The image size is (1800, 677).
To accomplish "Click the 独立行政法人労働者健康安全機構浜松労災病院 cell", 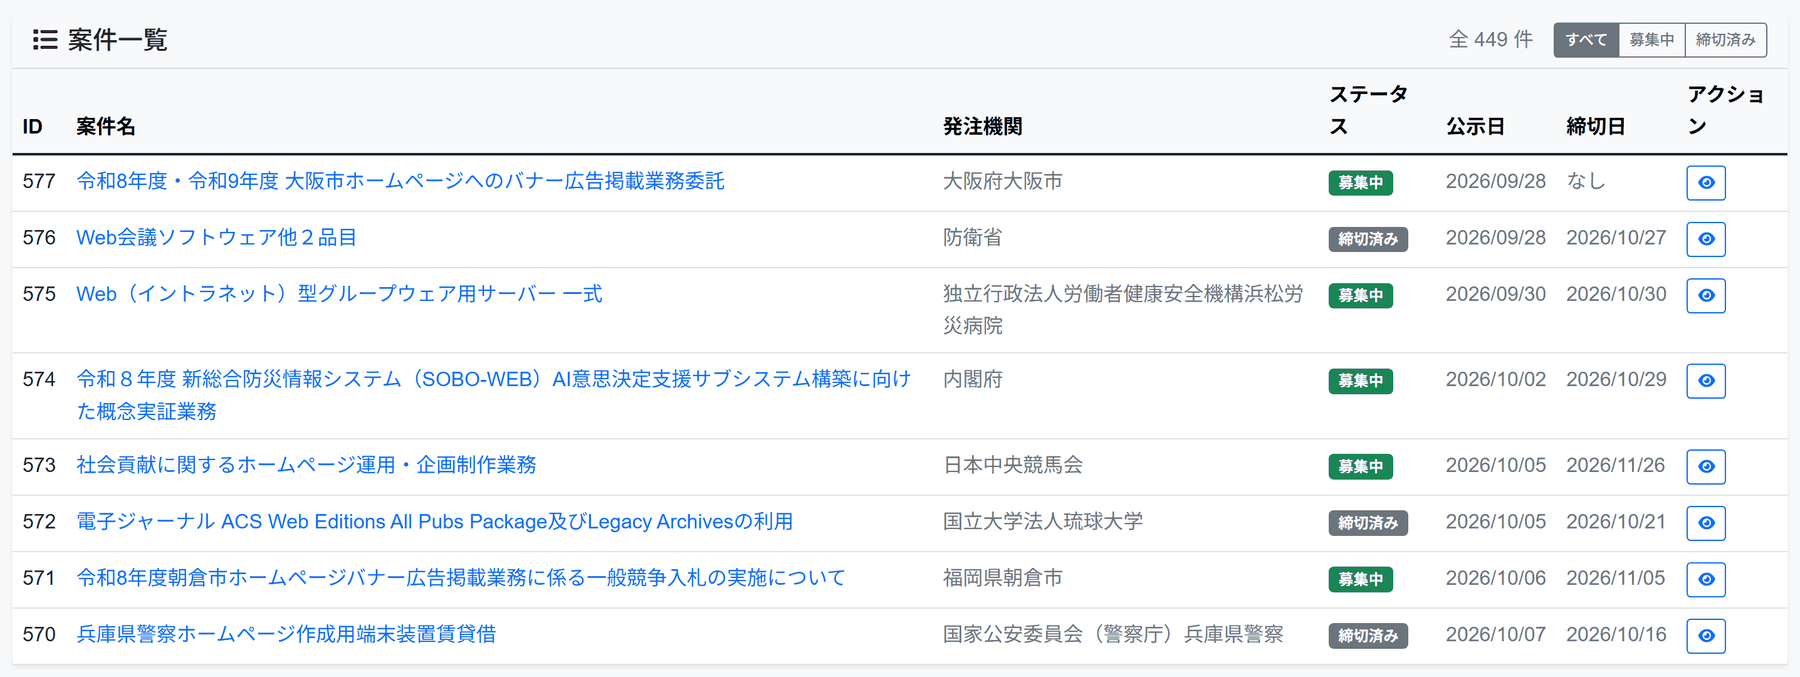I will (1124, 310).
